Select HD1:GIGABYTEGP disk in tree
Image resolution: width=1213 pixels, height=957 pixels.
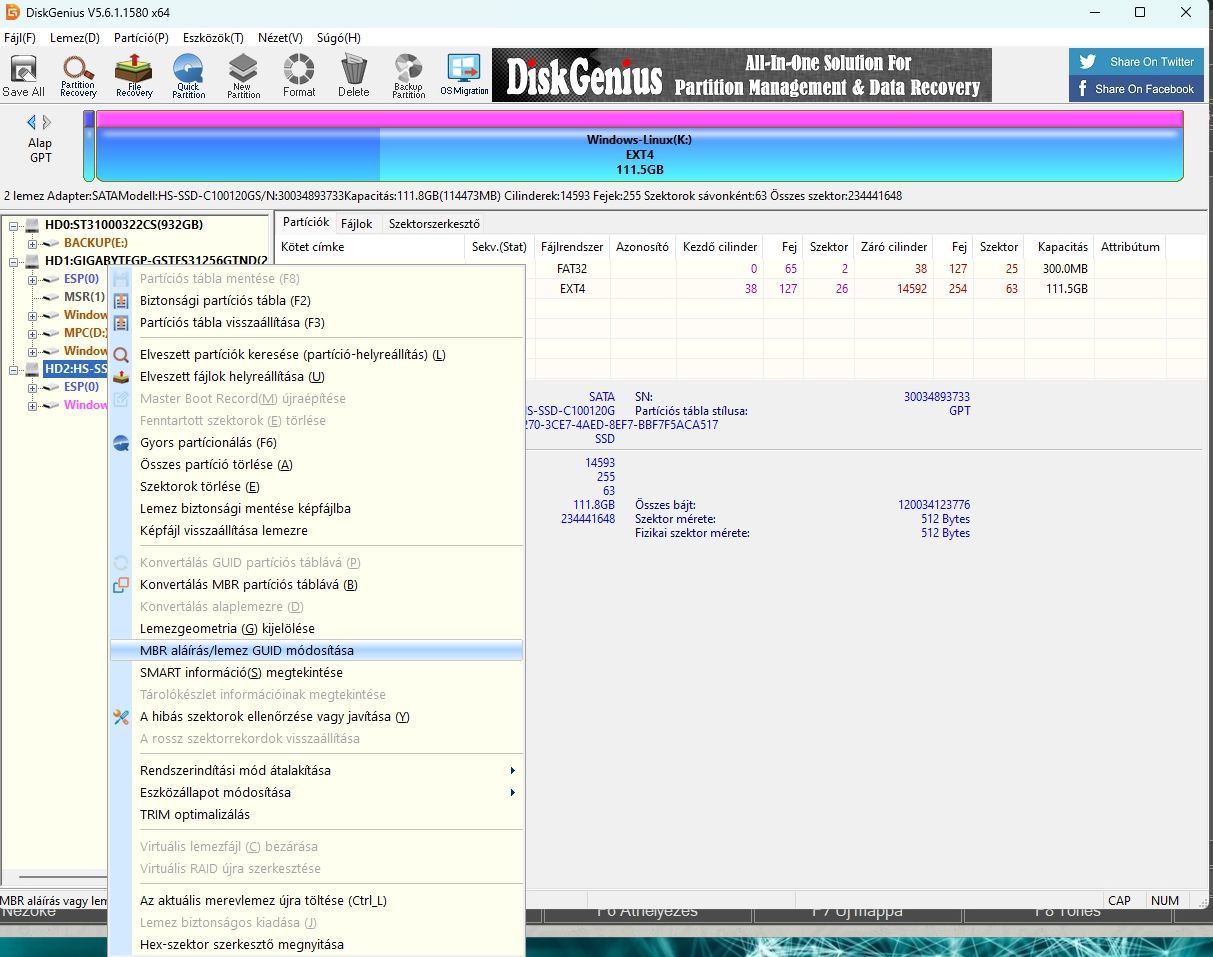tap(156, 261)
